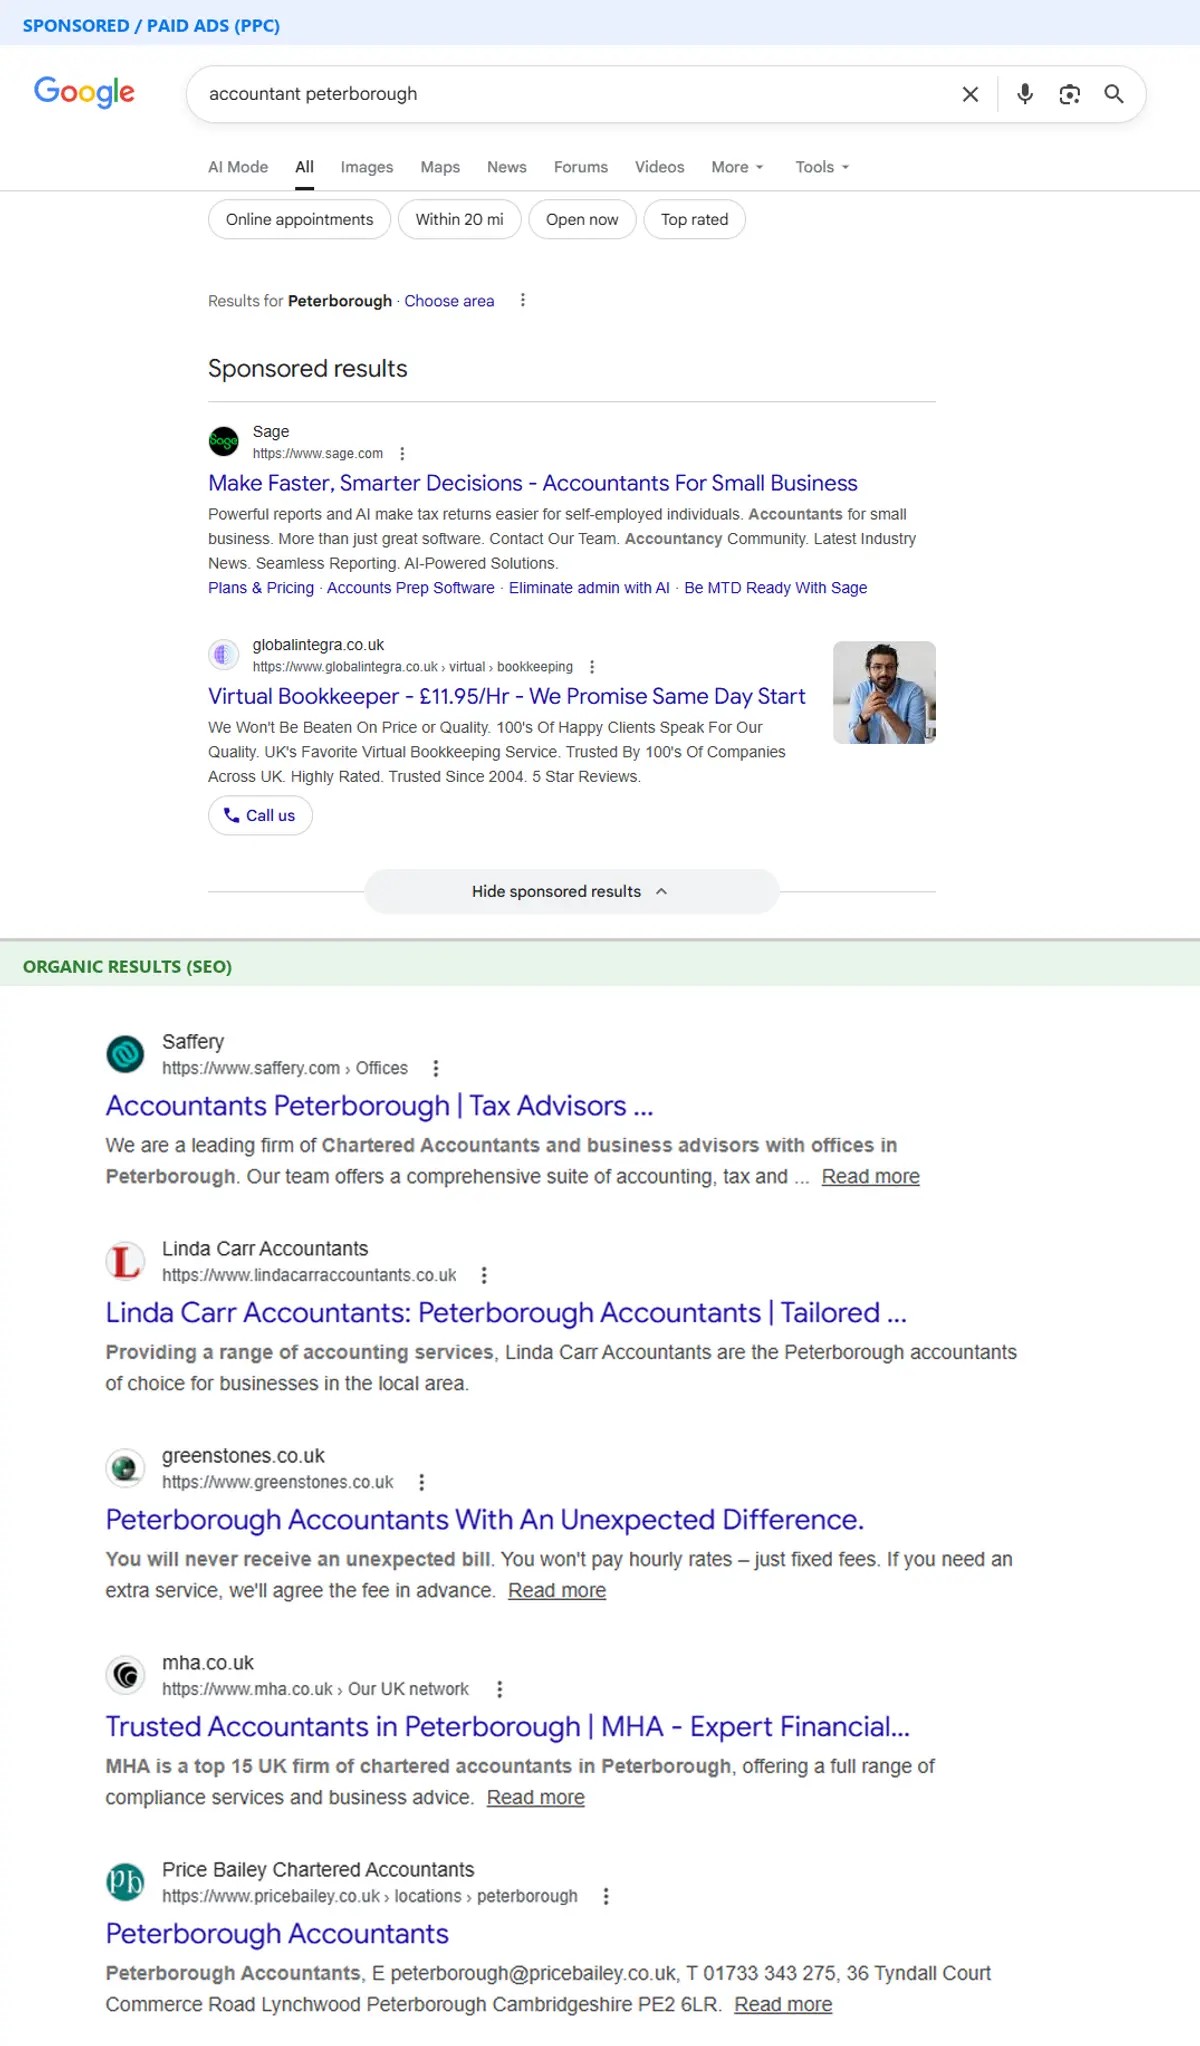Open three-dot menu beside greenstones URL
Viewport: 1200px width, 2046px height.
click(422, 1482)
